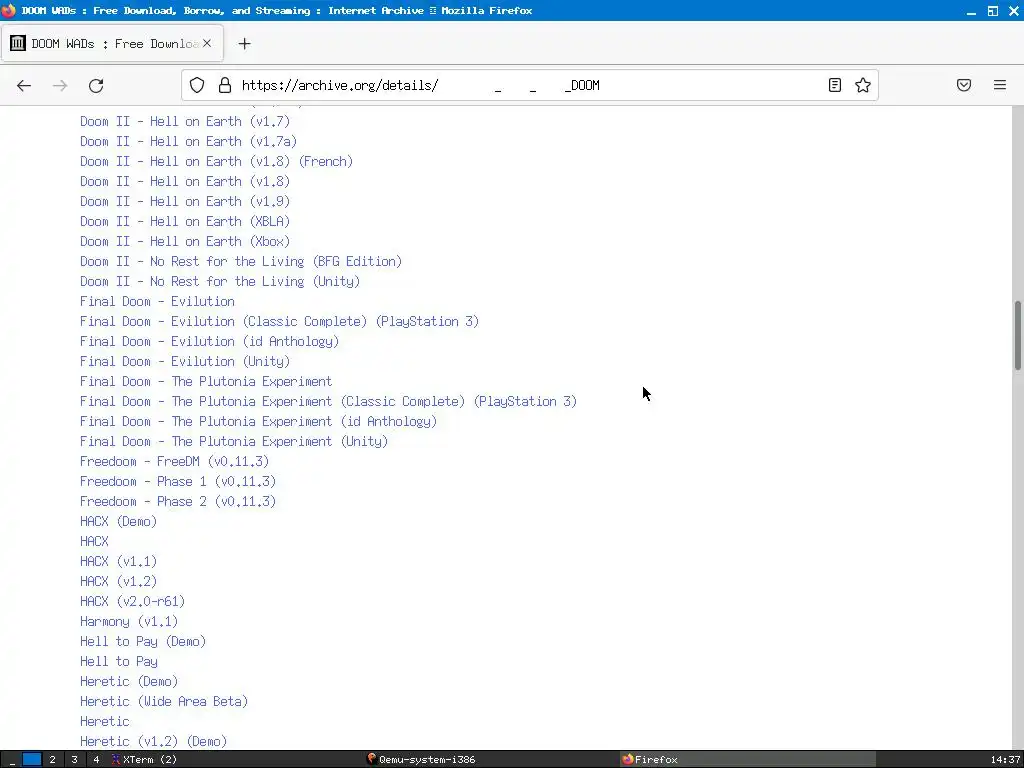Switch to workspace 3 in taskbar
This screenshot has height=768, width=1024.
(x=74, y=760)
